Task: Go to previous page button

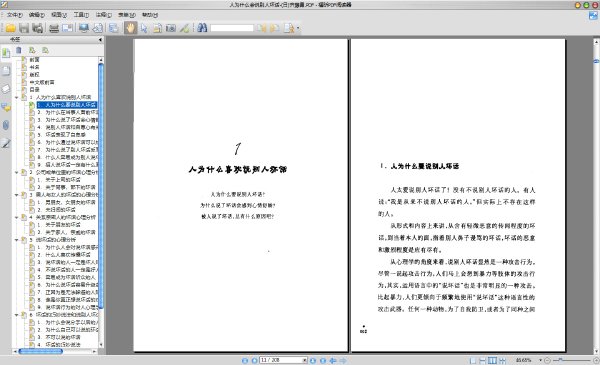Action: (254, 360)
